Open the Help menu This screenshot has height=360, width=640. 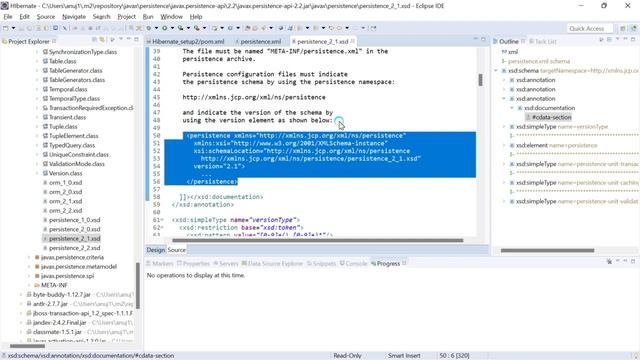tap(196, 17)
